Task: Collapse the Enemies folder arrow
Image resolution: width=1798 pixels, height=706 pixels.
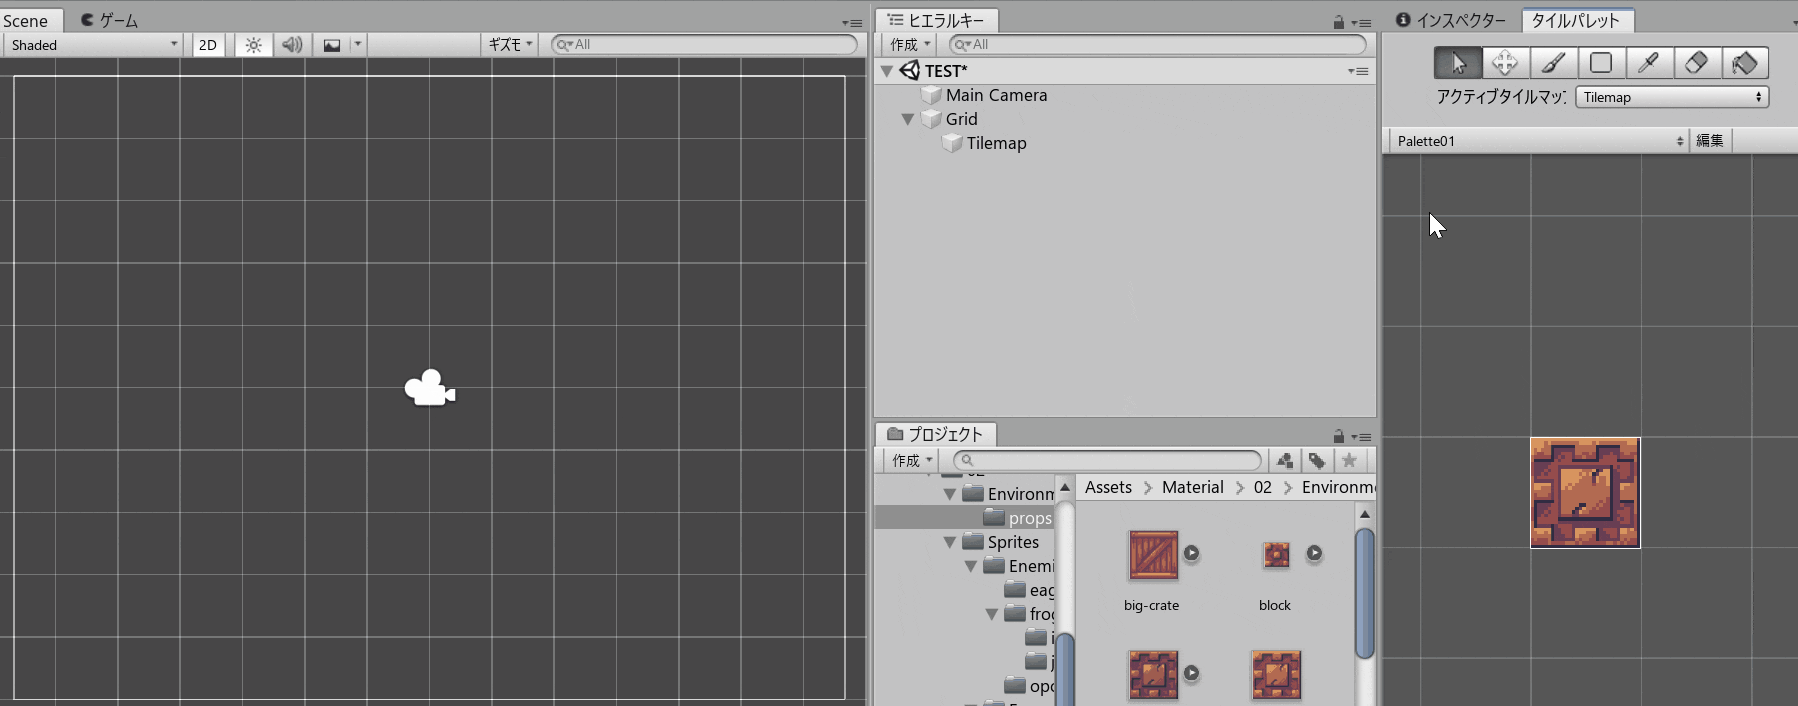Action: click(971, 566)
